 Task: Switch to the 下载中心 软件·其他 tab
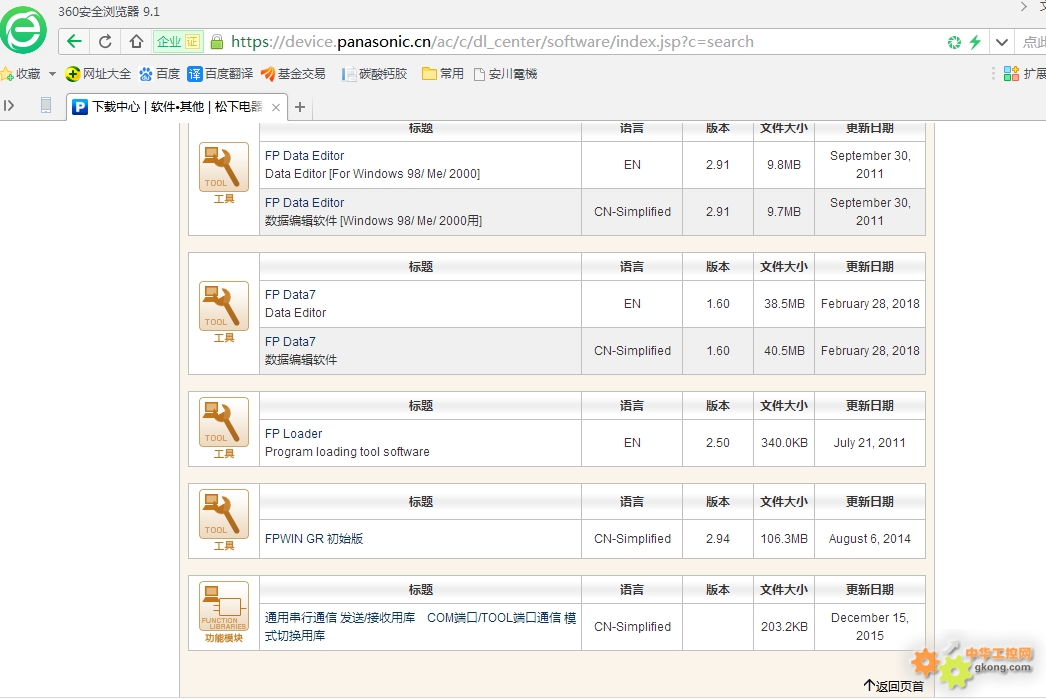[x=177, y=107]
